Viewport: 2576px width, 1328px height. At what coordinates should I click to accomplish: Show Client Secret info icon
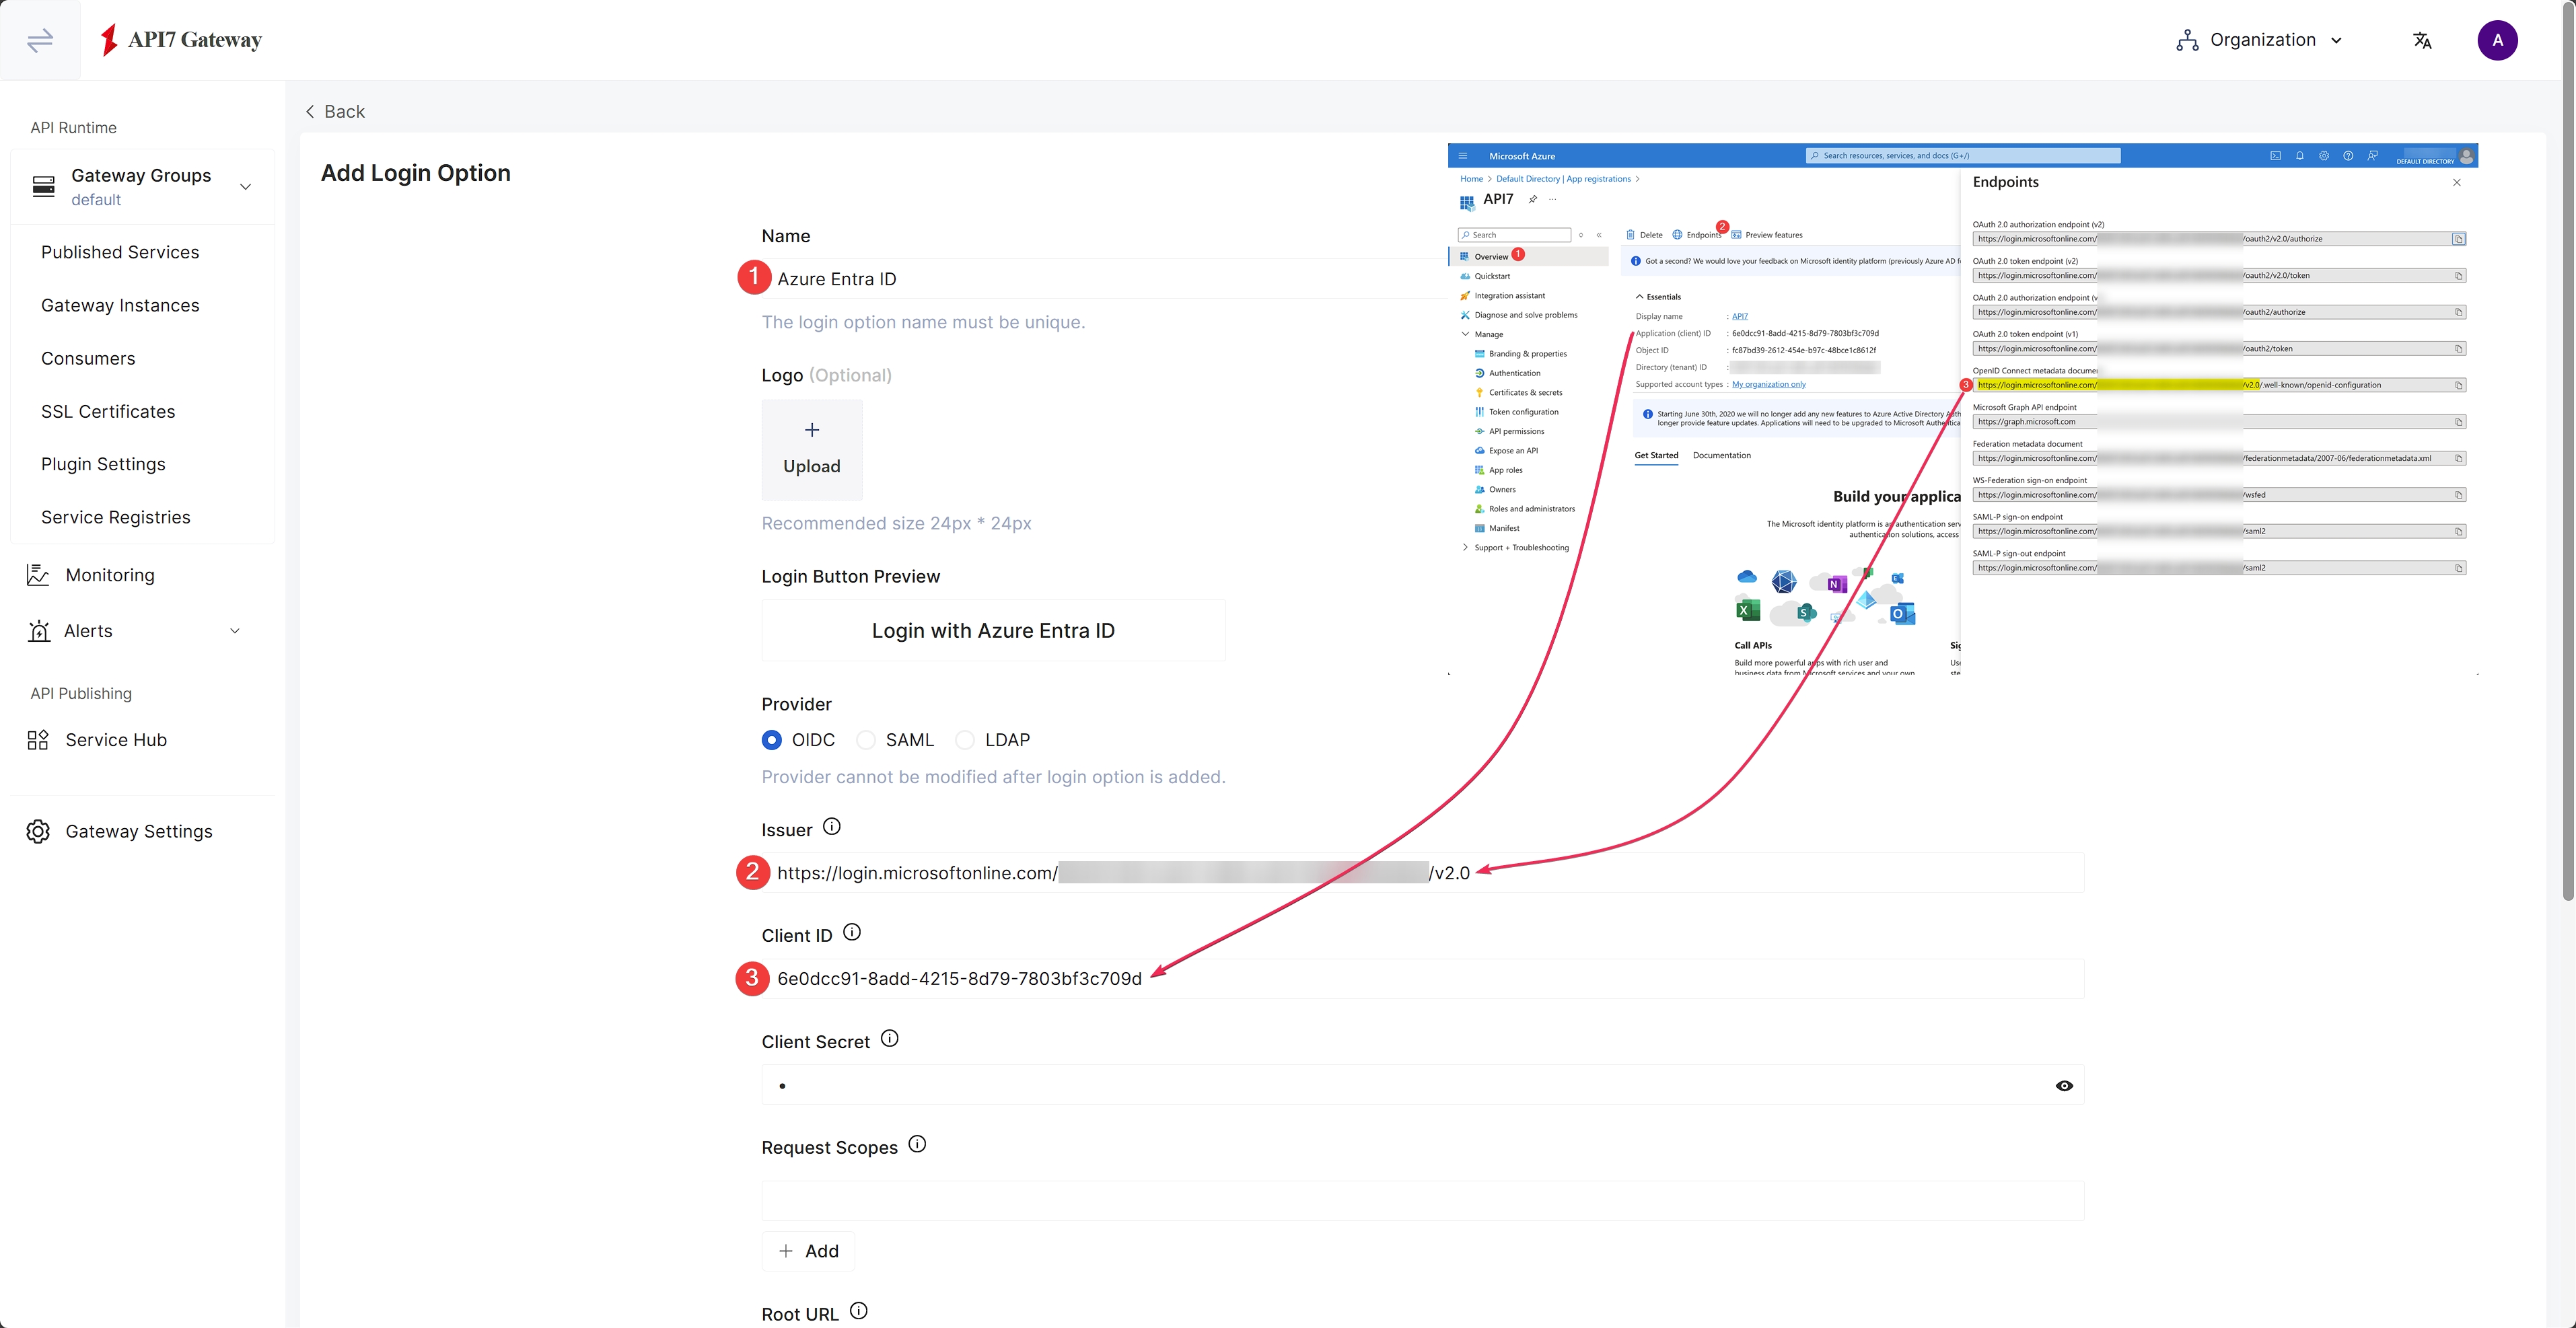pyautogui.click(x=890, y=1039)
